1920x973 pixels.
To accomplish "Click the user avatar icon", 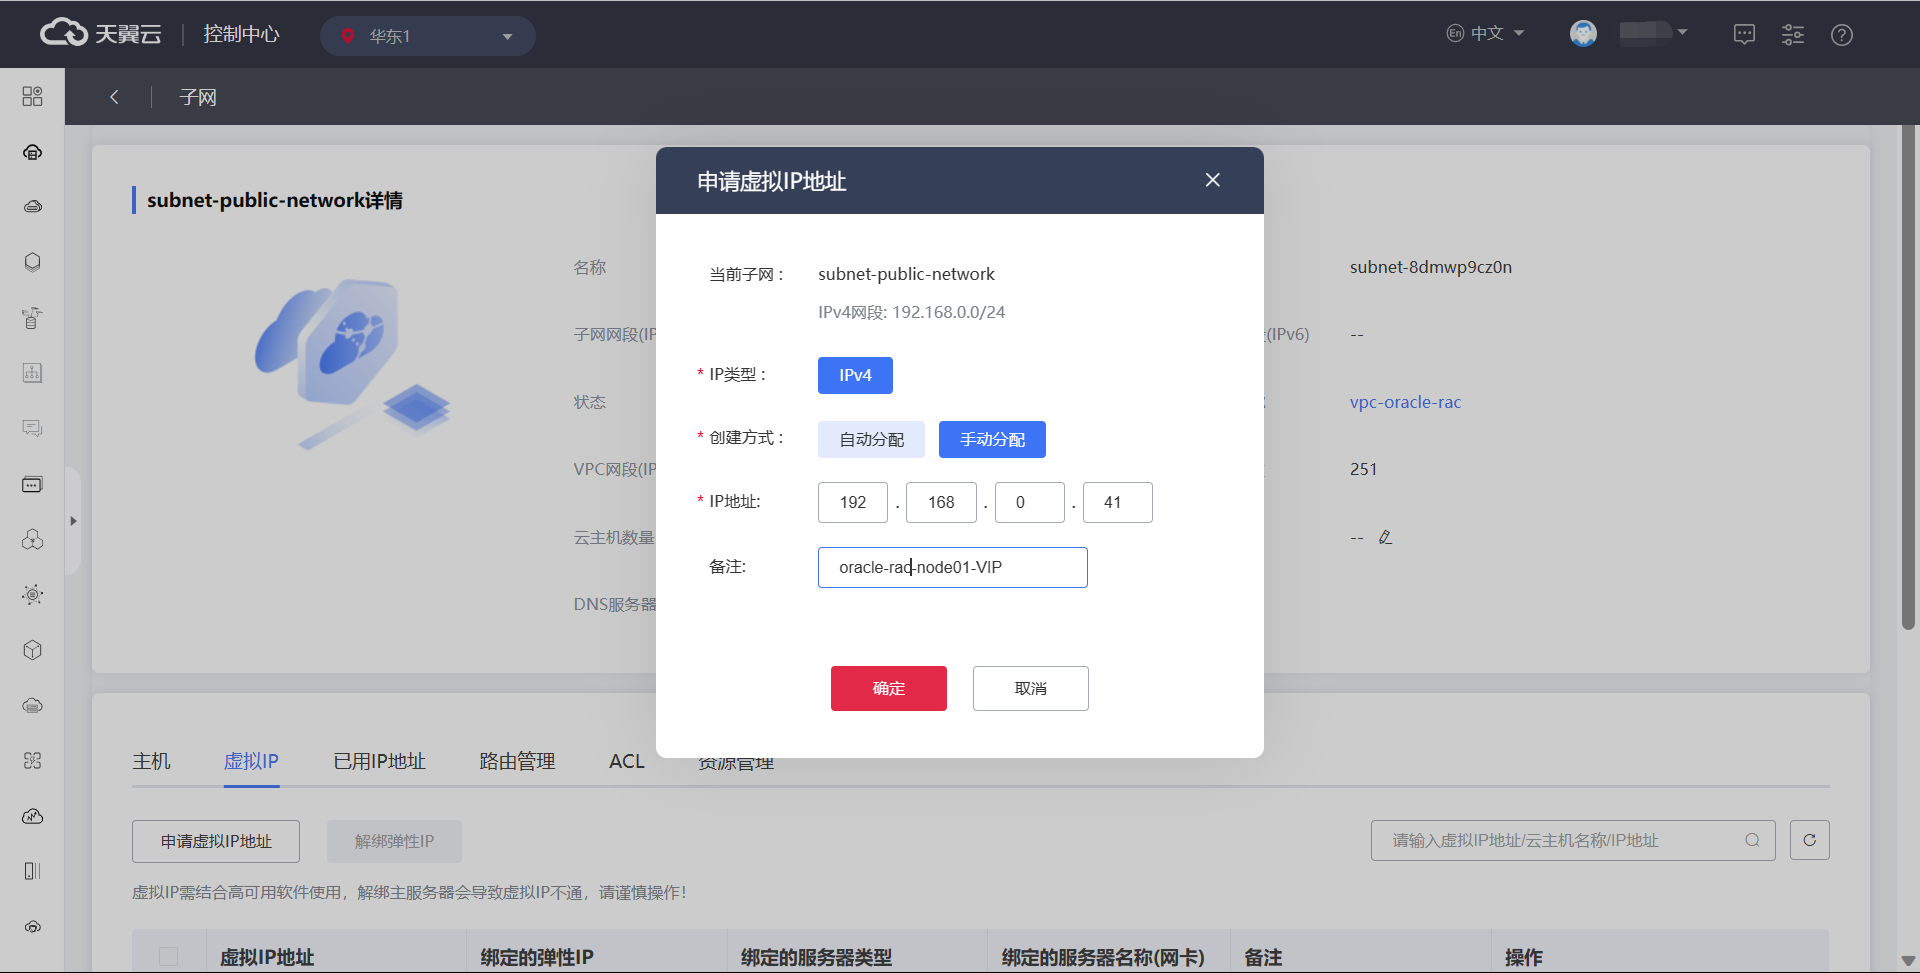I will [x=1583, y=34].
